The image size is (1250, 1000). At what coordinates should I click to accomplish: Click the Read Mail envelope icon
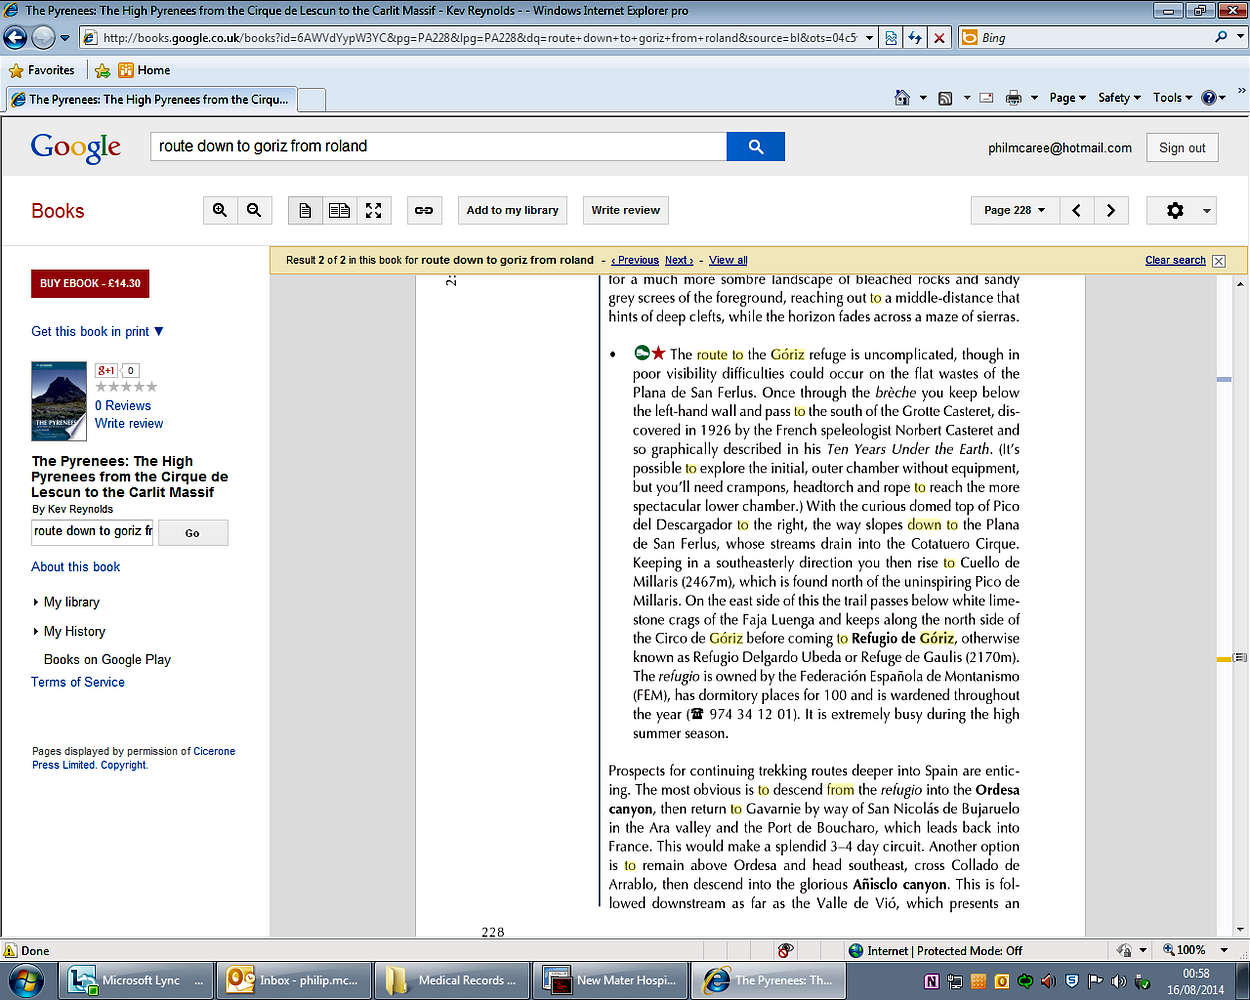pos(987,98)
